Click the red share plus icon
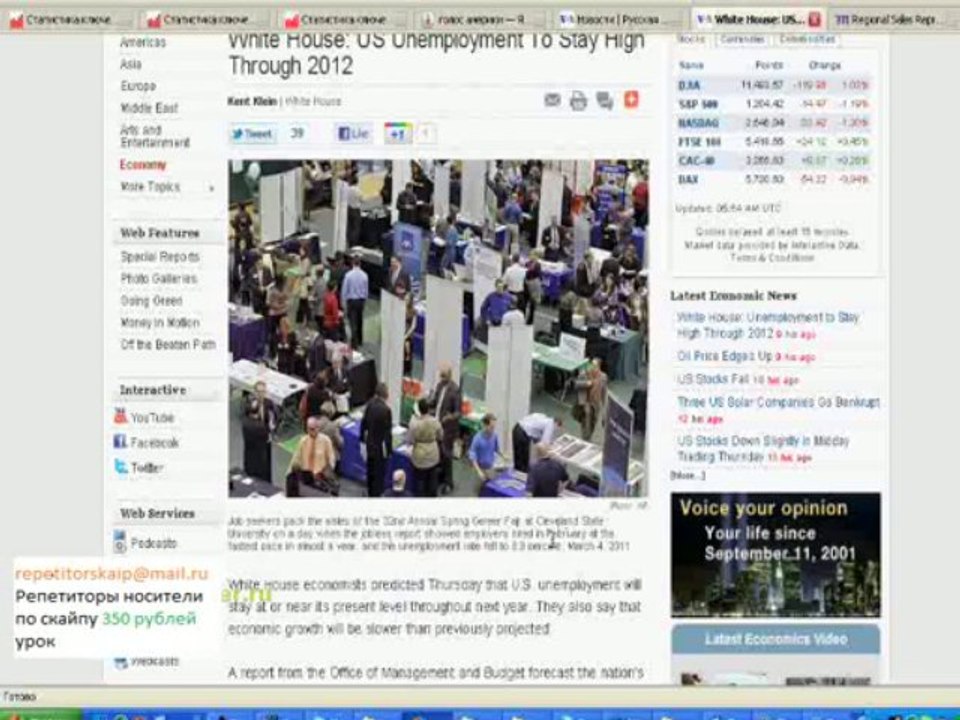Screen dimensions: 960x720 [x=631, y=99]
